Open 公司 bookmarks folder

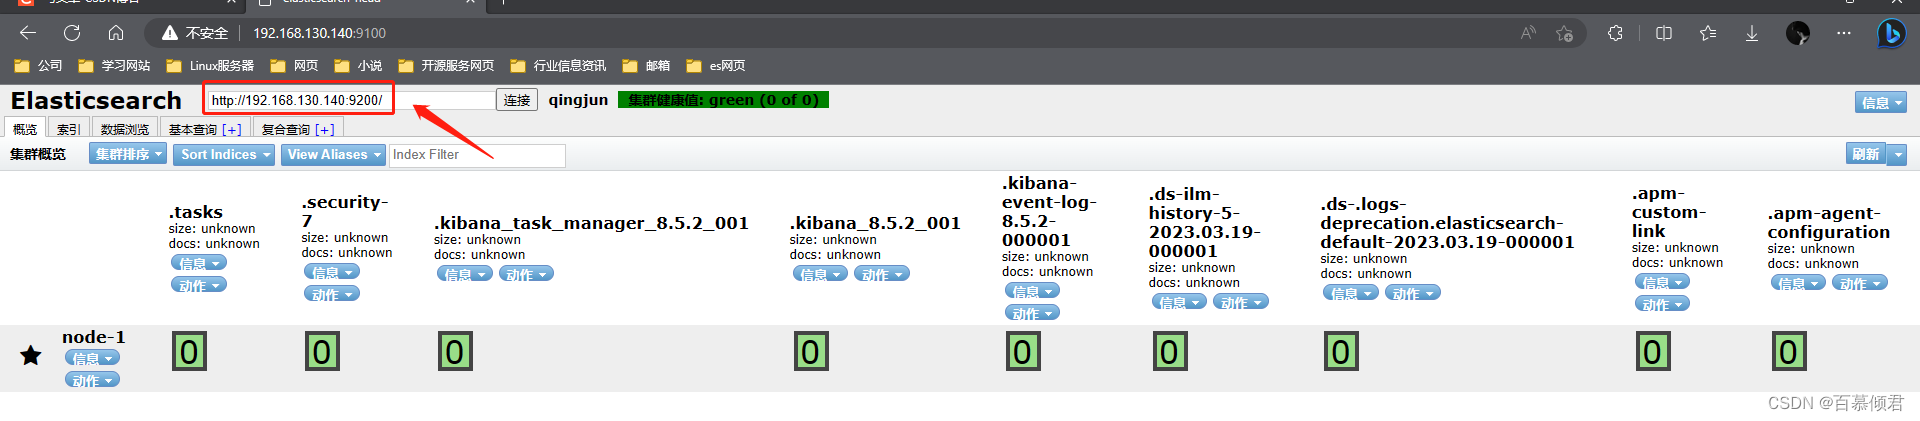point(38,66)
